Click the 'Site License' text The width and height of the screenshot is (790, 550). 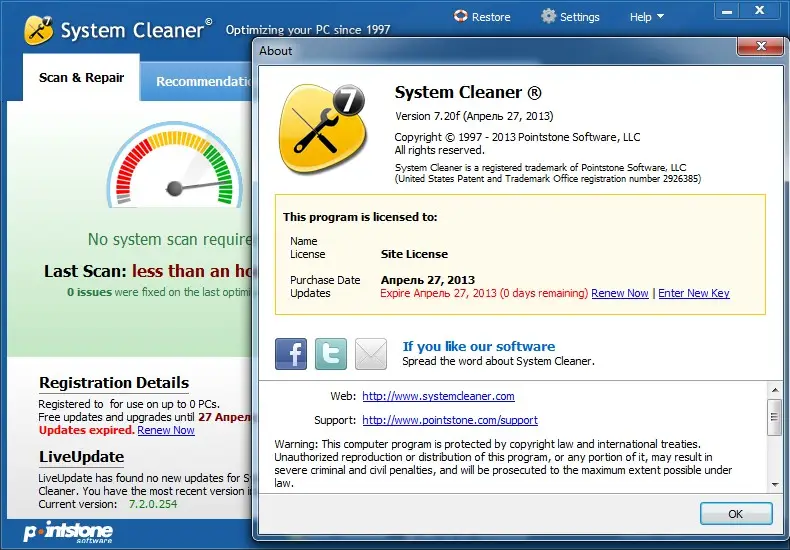tap(414, 254)
